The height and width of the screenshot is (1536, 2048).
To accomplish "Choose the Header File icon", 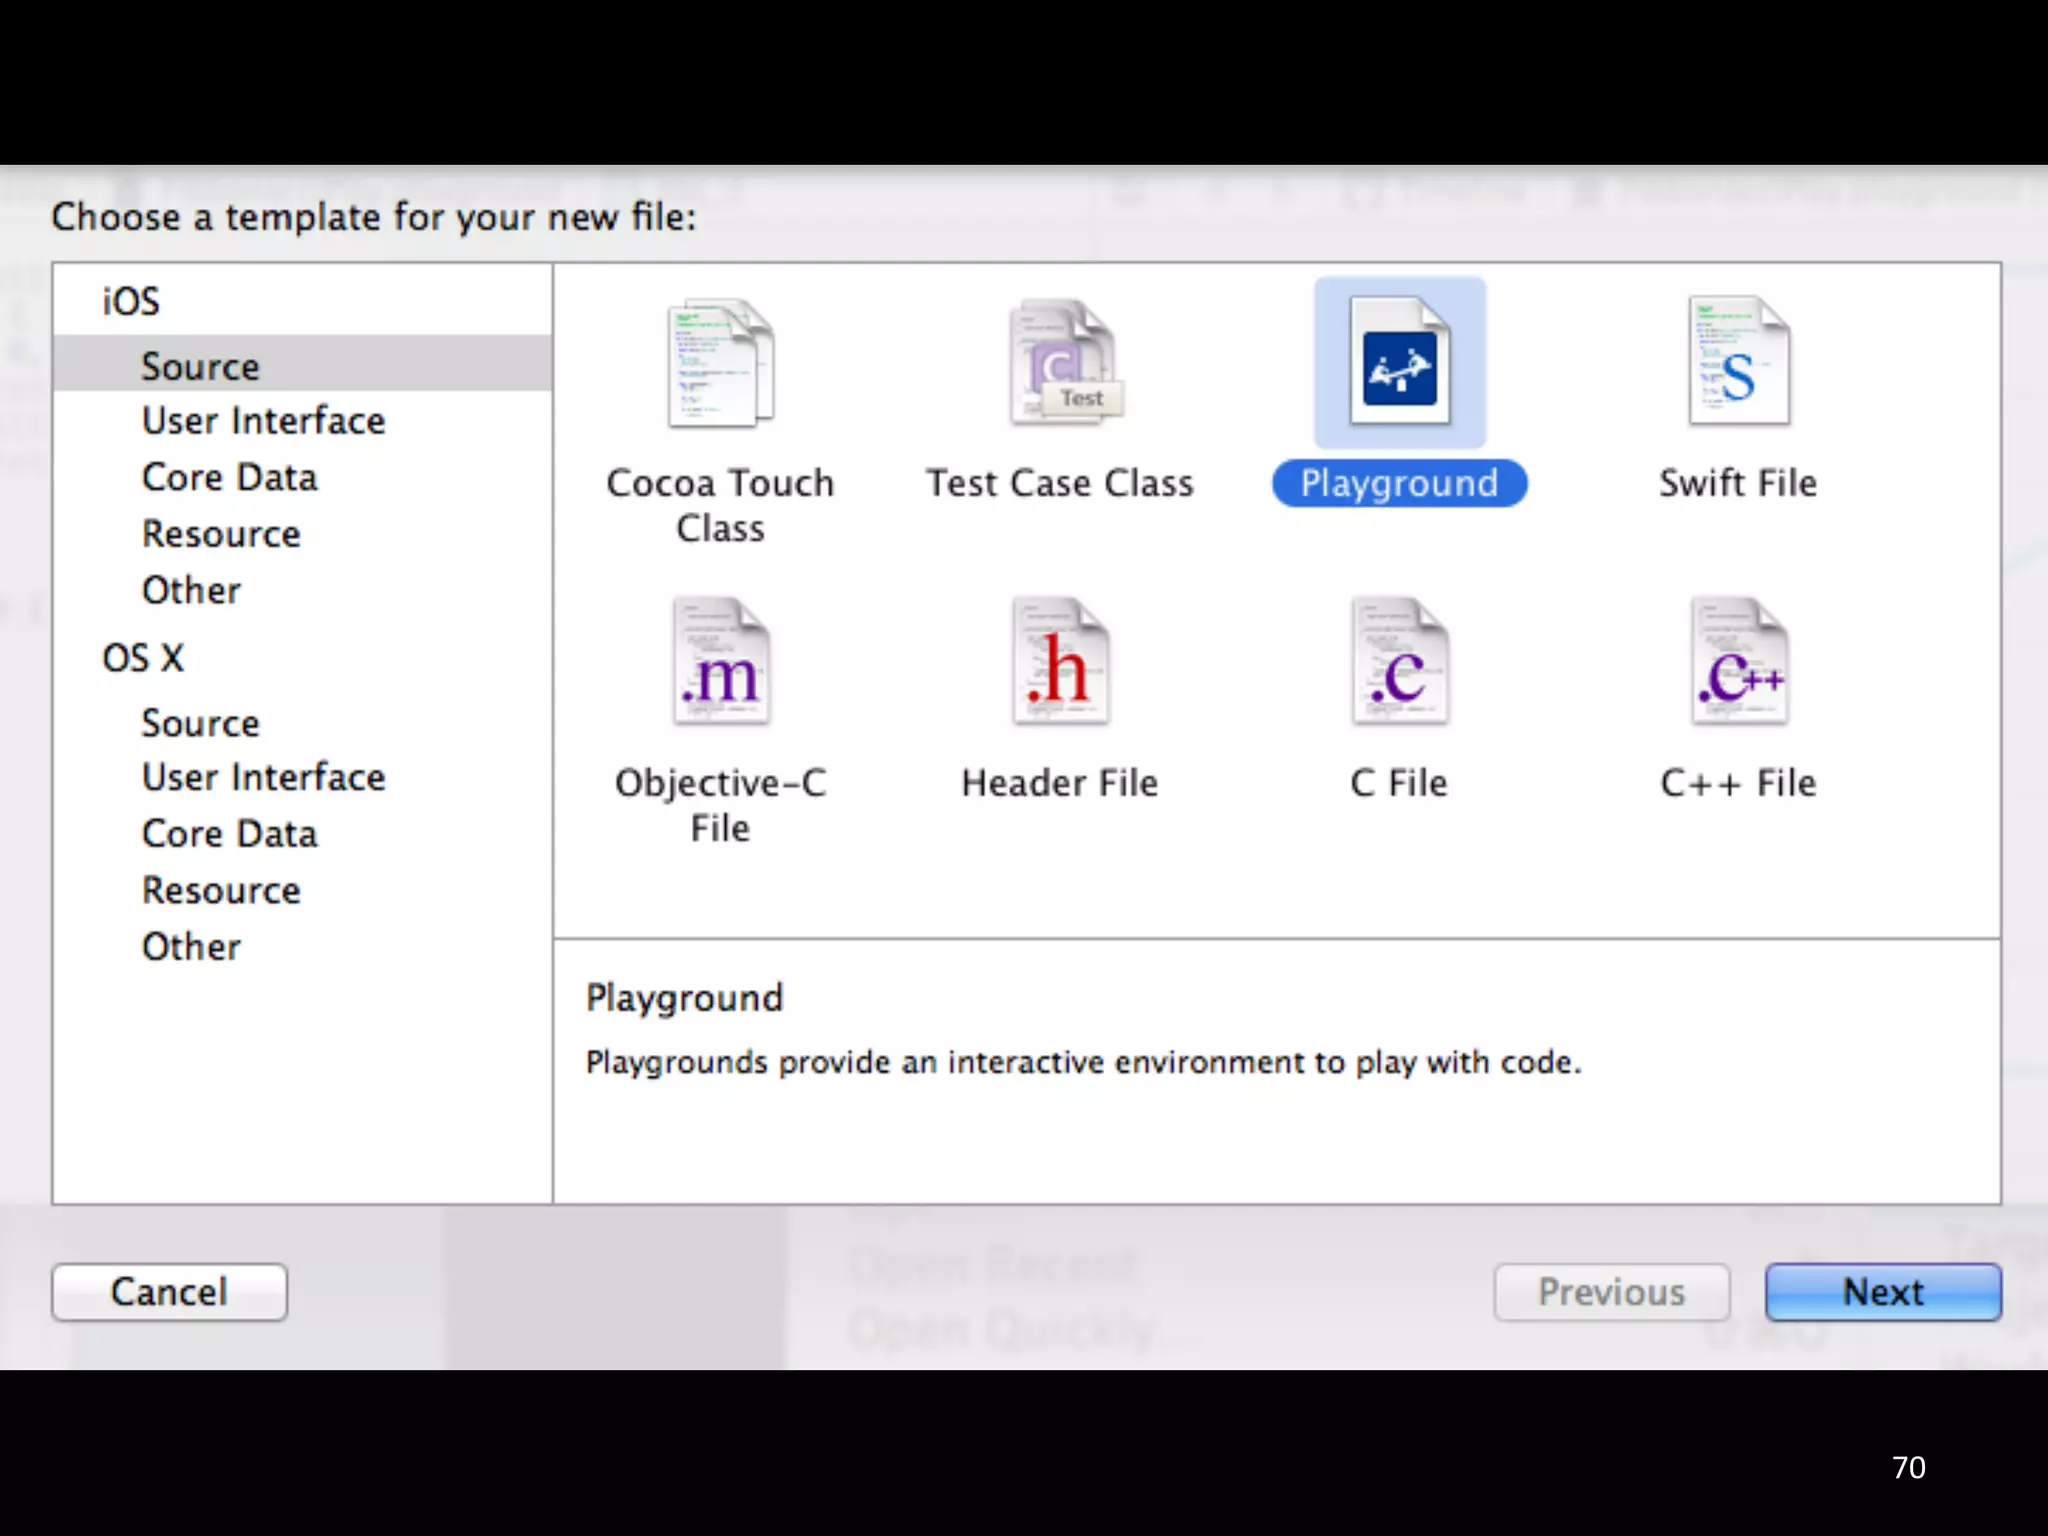I will [x=1060, y=662].
